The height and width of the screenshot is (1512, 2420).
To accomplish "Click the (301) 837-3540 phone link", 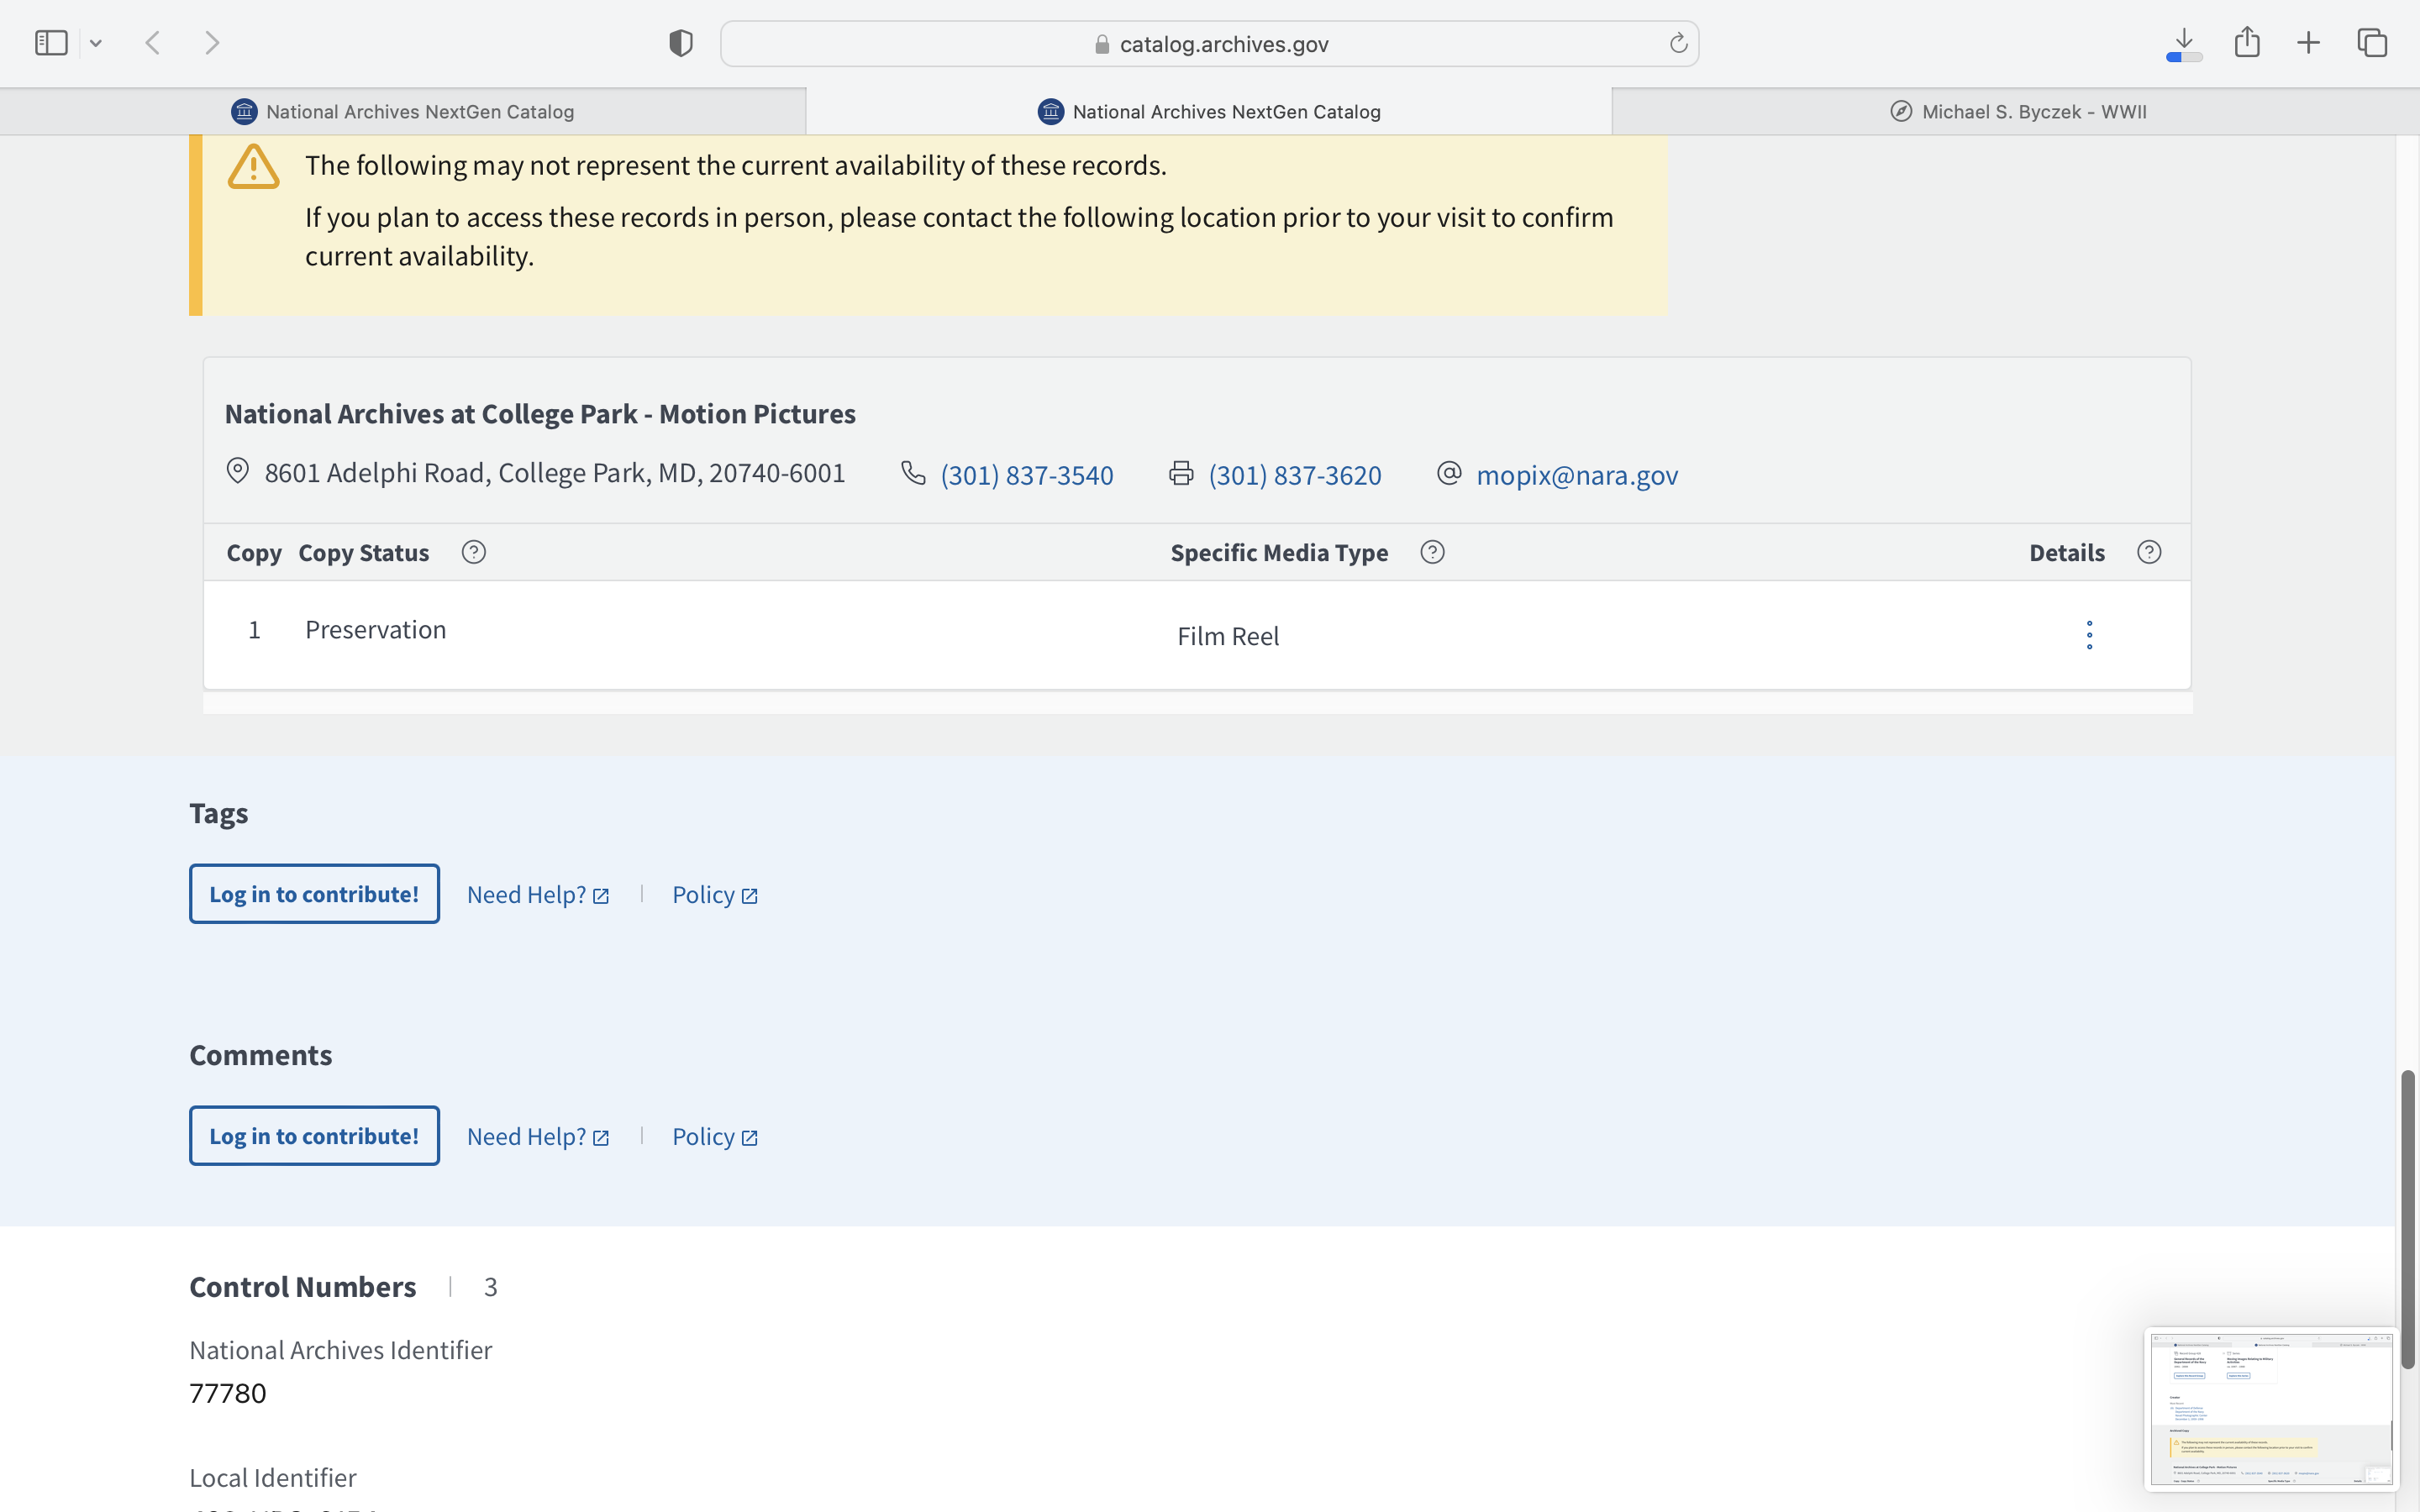I will tap(1026, 475).
